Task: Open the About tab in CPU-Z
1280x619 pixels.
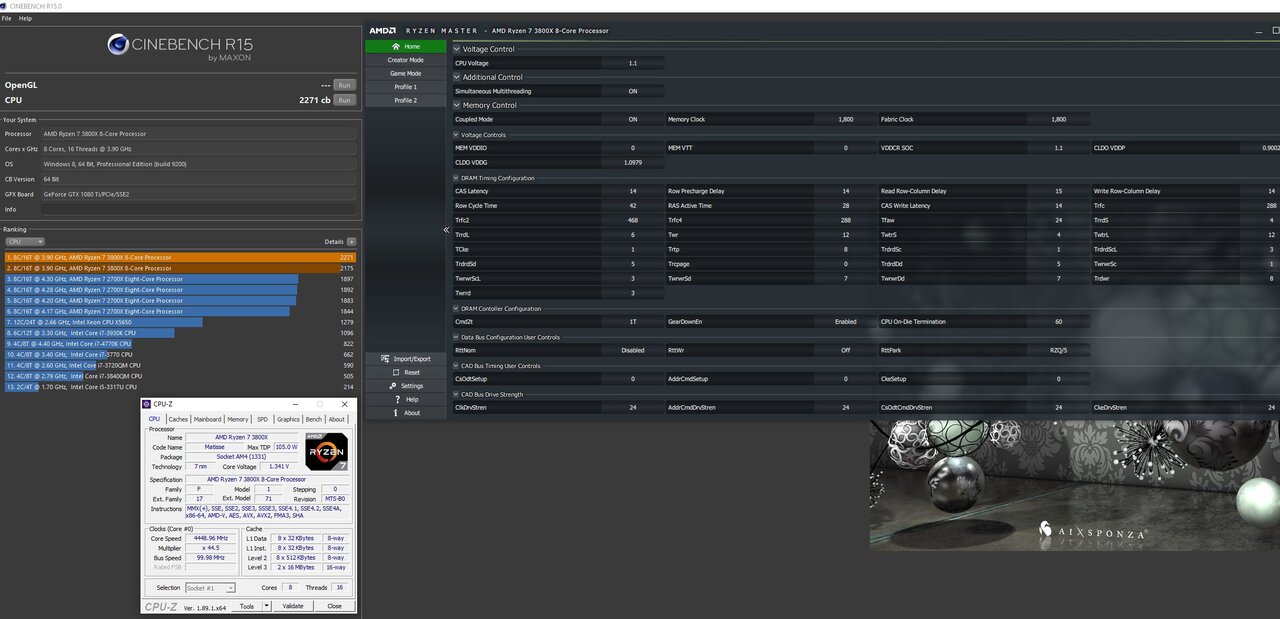Action: [337, 419]
